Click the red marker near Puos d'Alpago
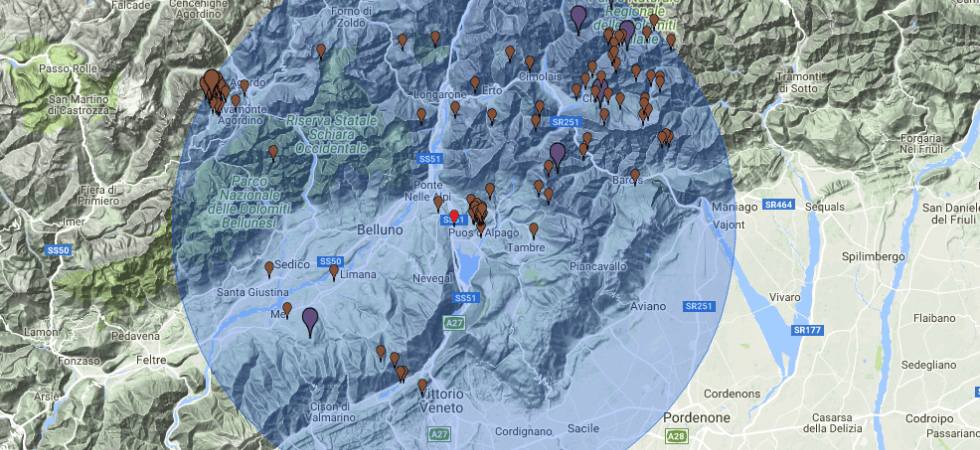980x450 pixels. (x=453, y=216)
